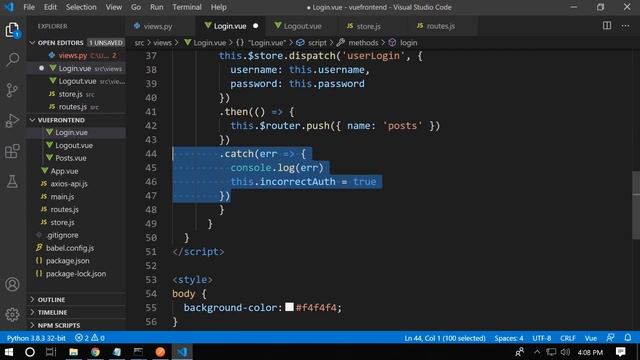
Task: Open Cortana search circle on the taskbar
Action: pos(30,352)
